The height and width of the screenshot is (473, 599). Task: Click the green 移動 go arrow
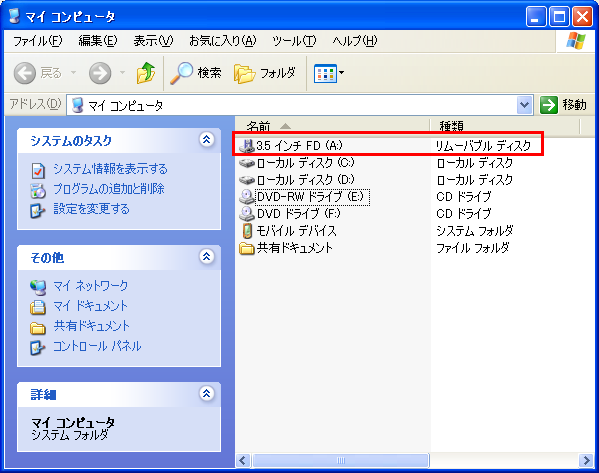click(549, 105)
